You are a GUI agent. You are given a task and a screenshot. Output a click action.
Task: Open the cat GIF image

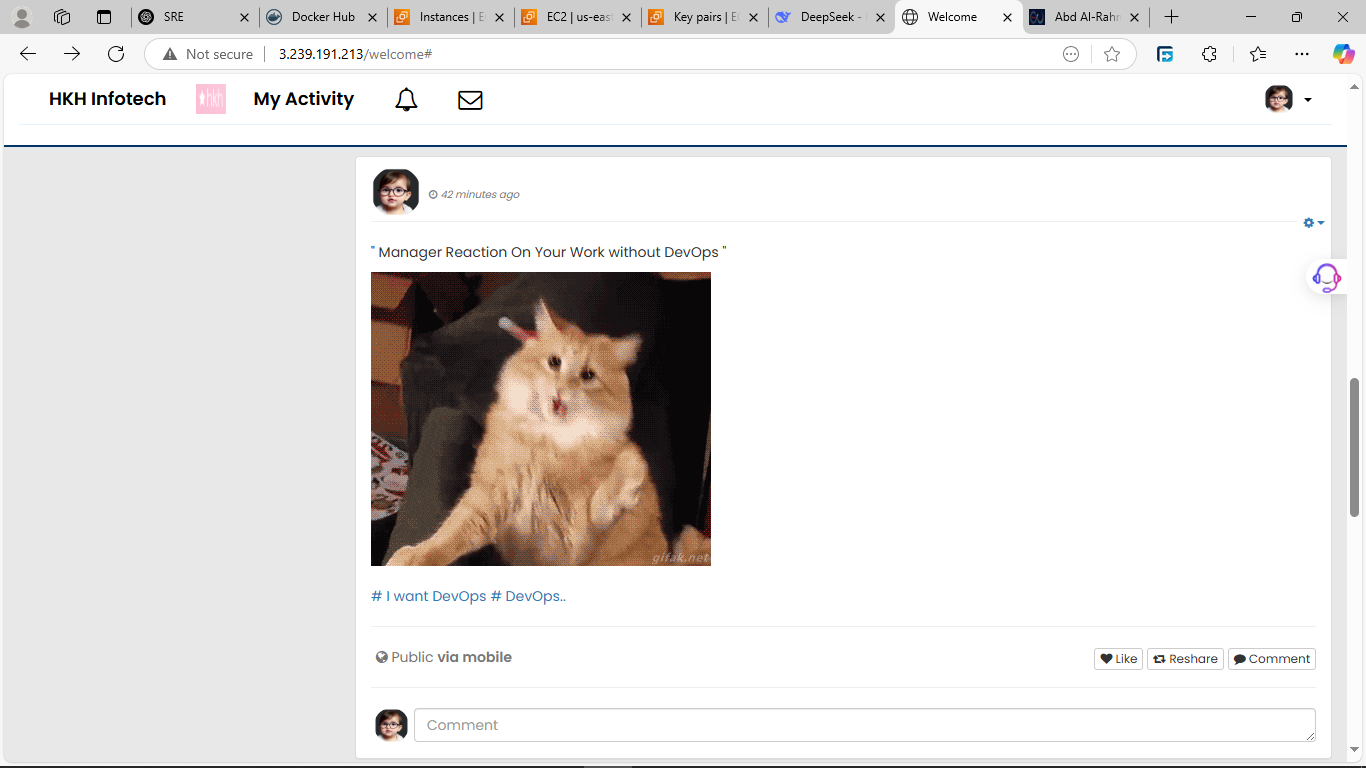pyautogui.click(x=541, y=419)
